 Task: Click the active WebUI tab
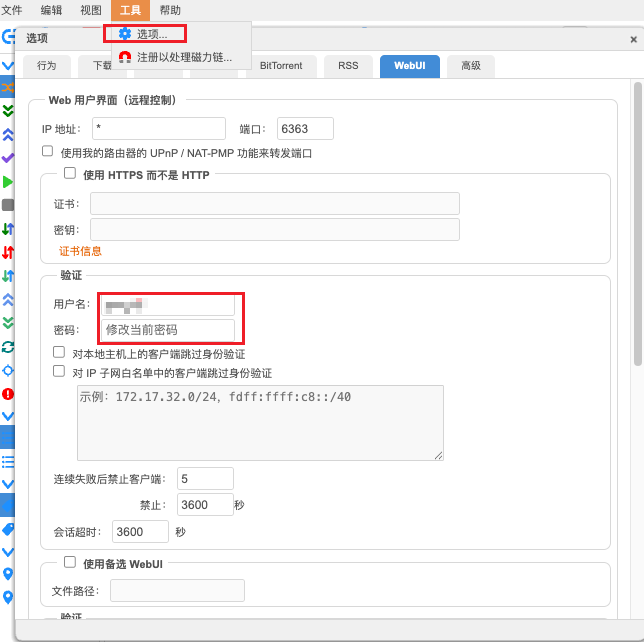pyautogui.click(x=410, y=66)
